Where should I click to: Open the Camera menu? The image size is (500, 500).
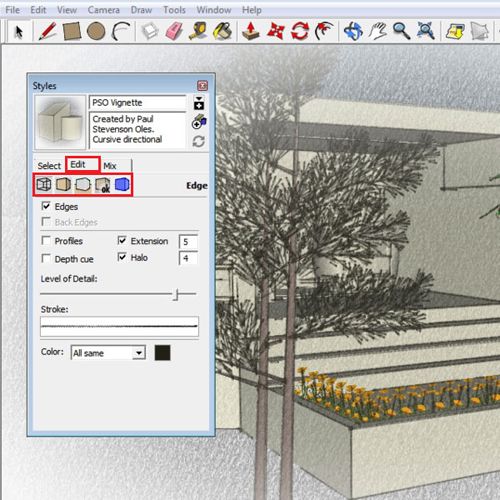click(x=103, y=10)
